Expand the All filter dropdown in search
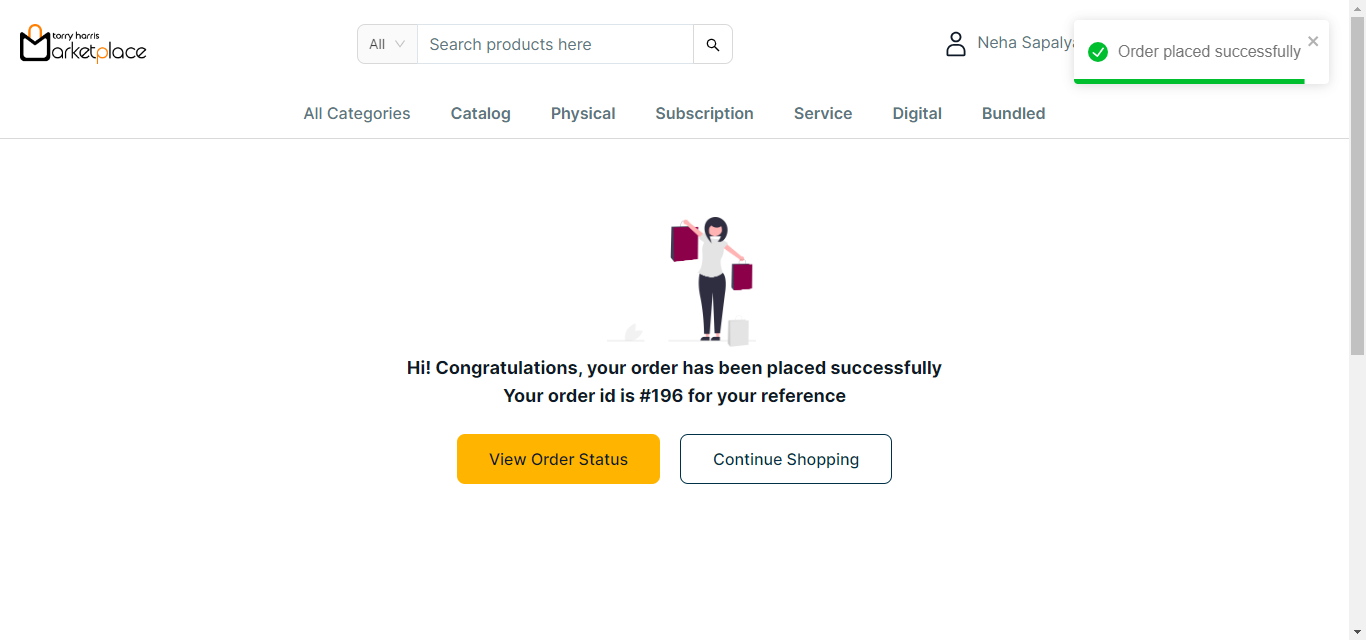This screenshot has height=640, width=1366. pyautogui.click(x=387, y=44)
